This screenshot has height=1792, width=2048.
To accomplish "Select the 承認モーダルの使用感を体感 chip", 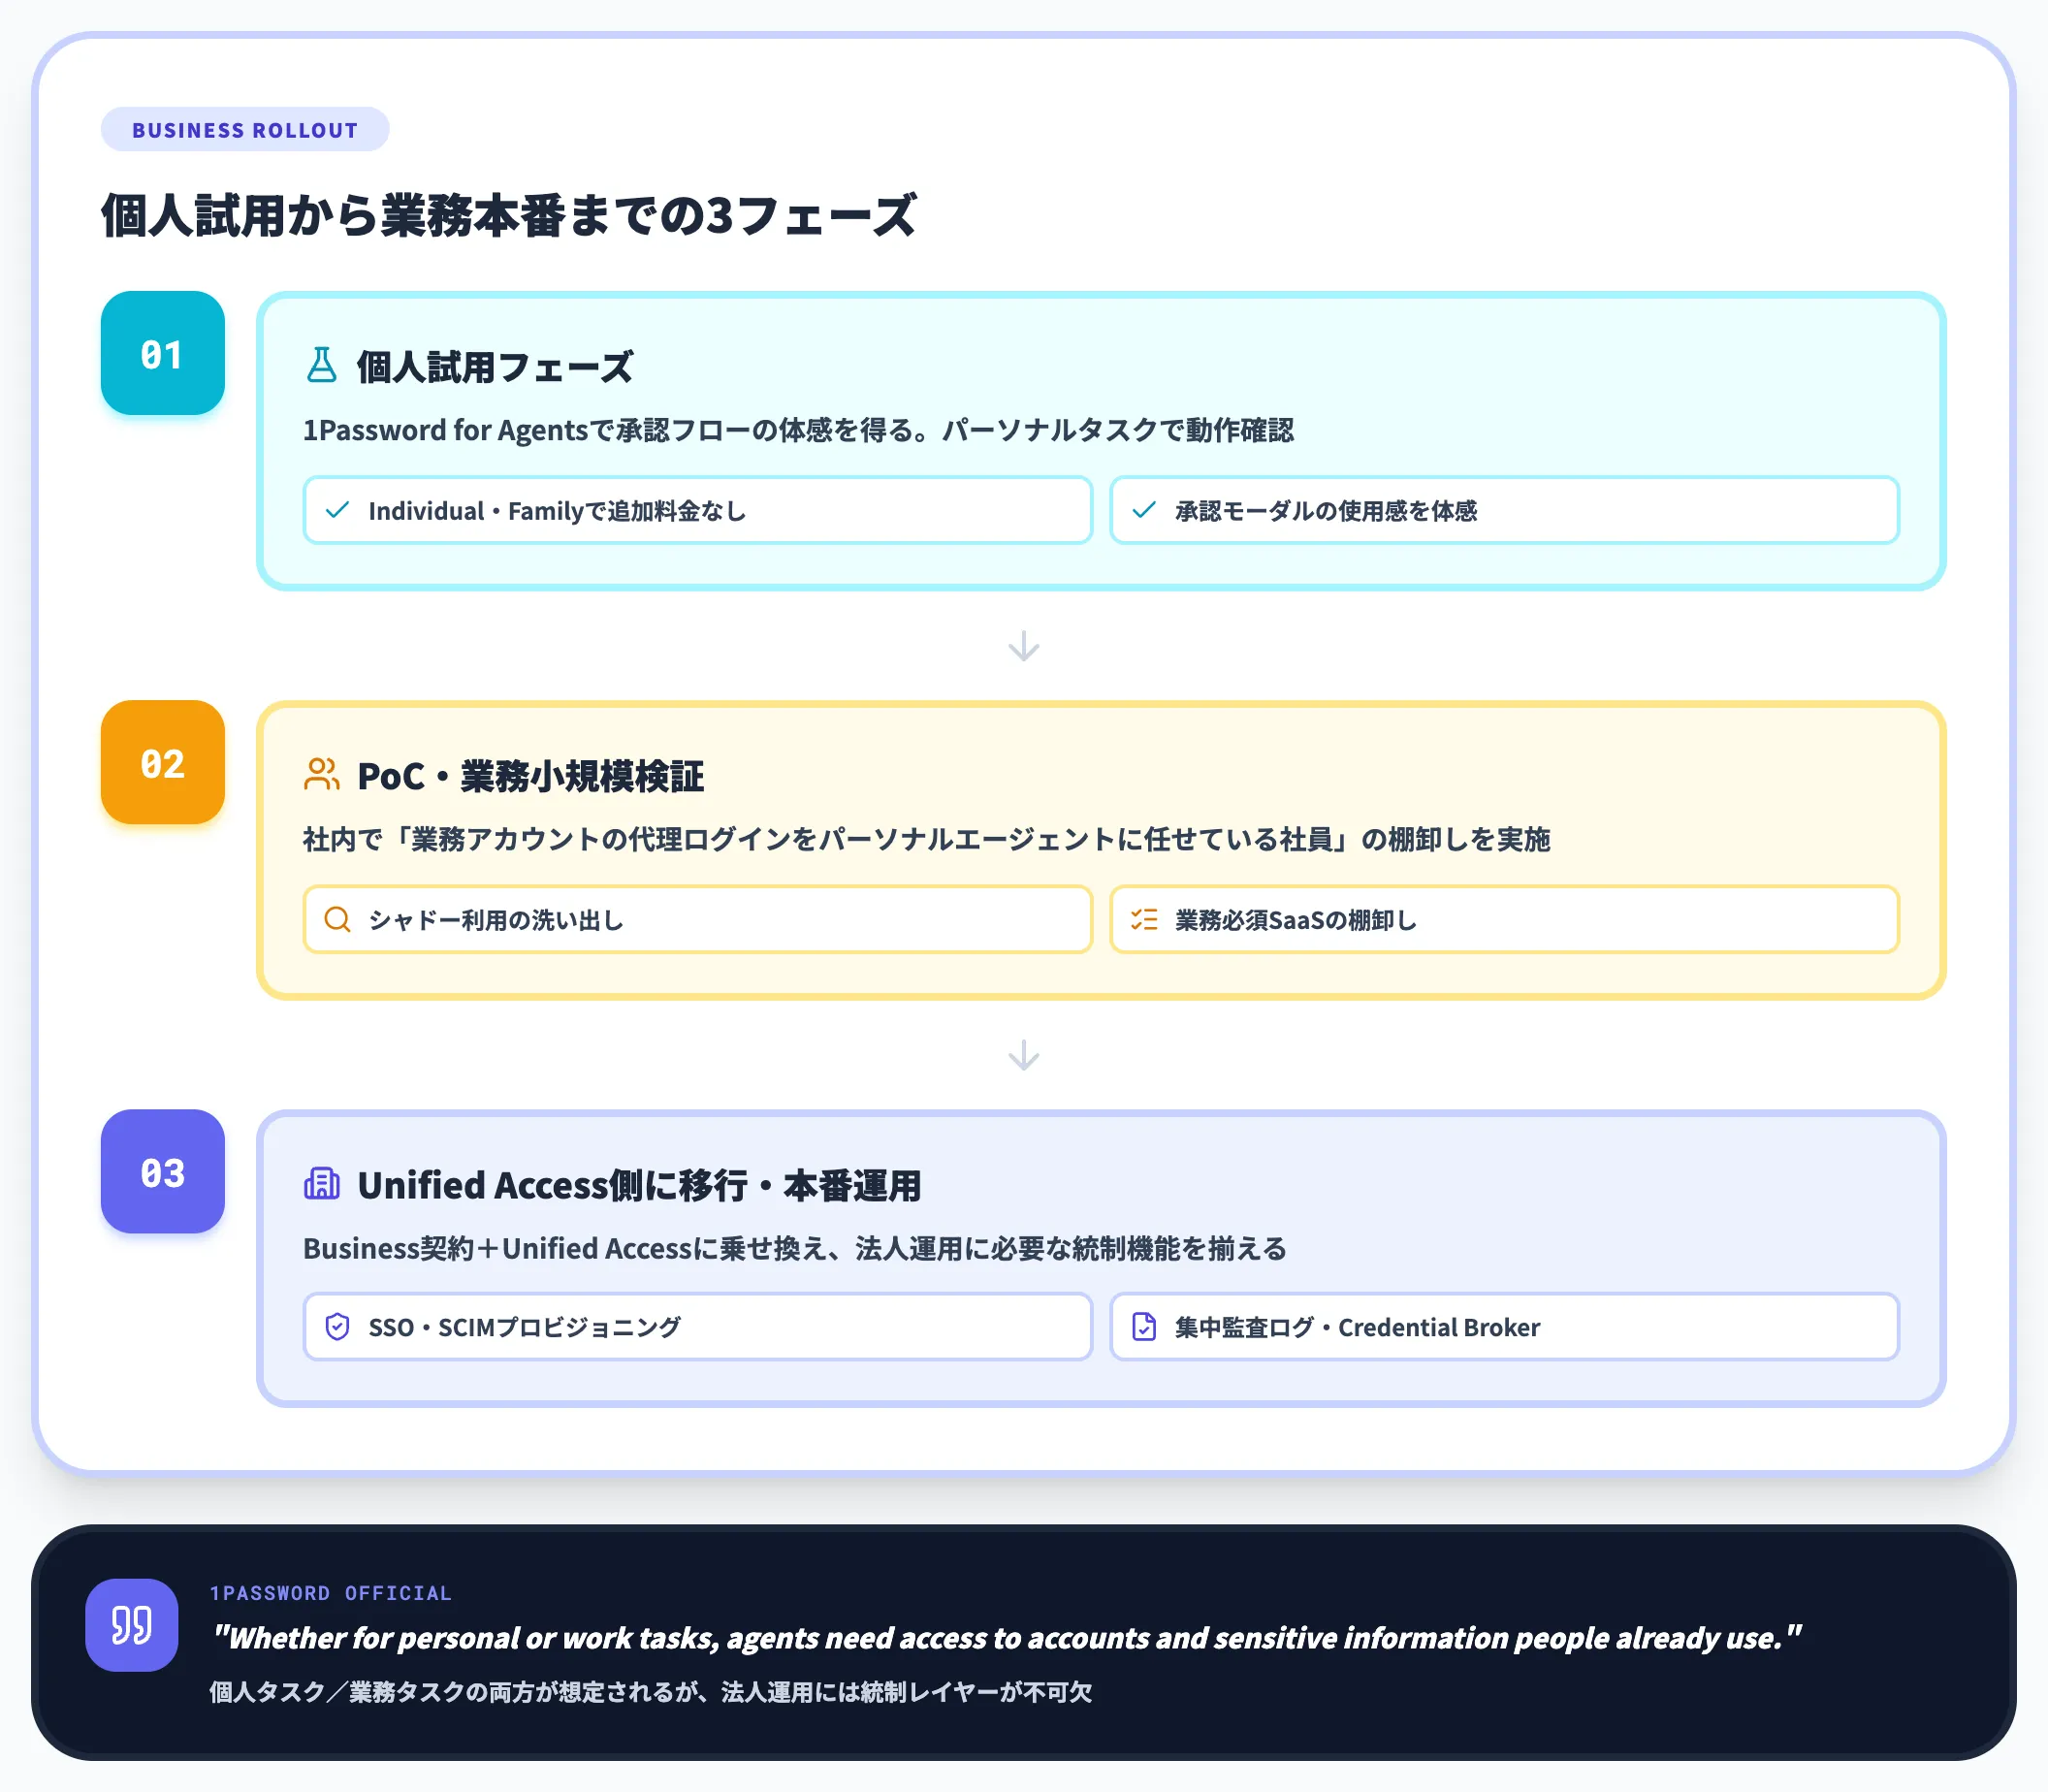I will (x=1504, y=510).
